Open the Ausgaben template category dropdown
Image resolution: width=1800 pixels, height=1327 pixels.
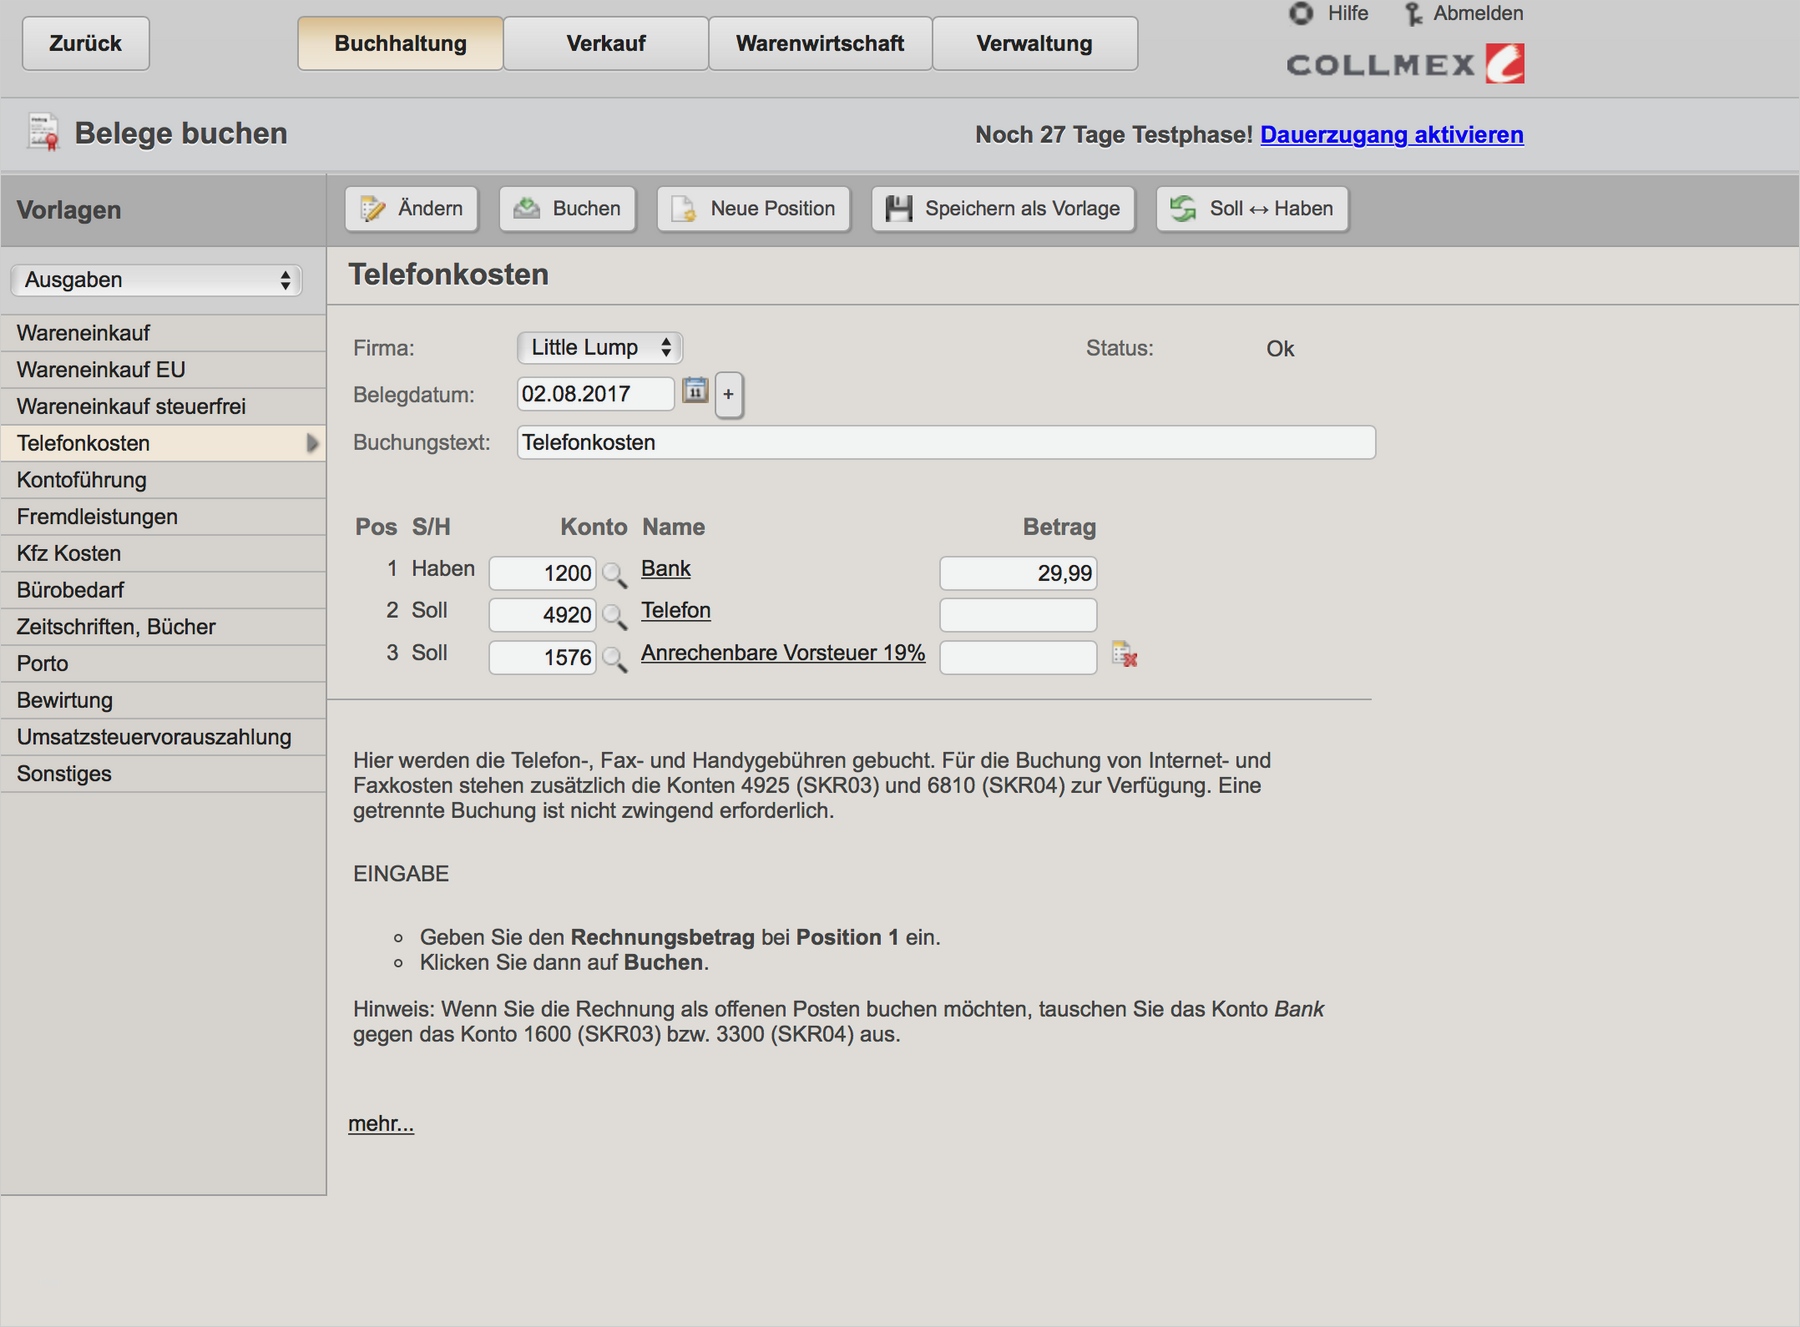(156, 280)
